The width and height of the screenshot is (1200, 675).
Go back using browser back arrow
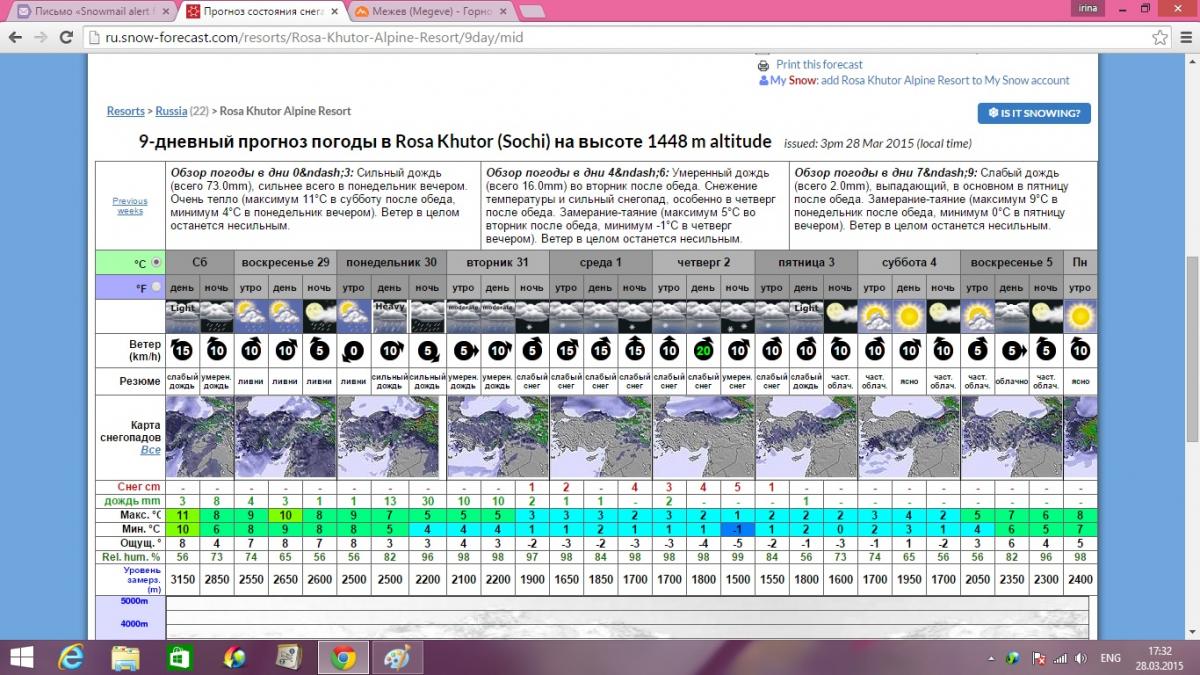(16, 38)
